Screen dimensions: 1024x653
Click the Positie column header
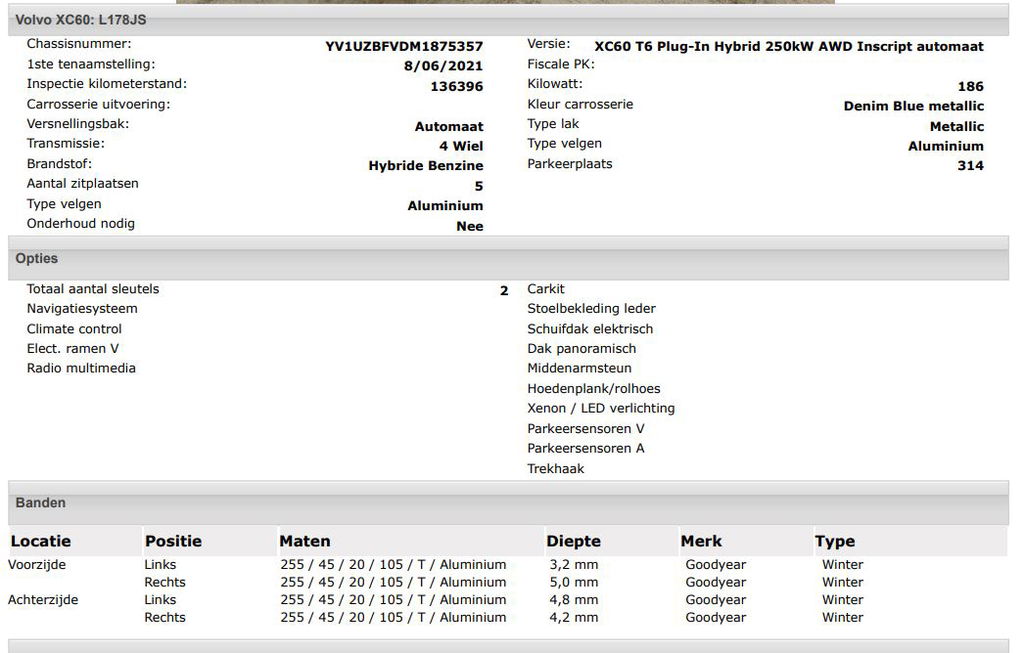point(173,541)
